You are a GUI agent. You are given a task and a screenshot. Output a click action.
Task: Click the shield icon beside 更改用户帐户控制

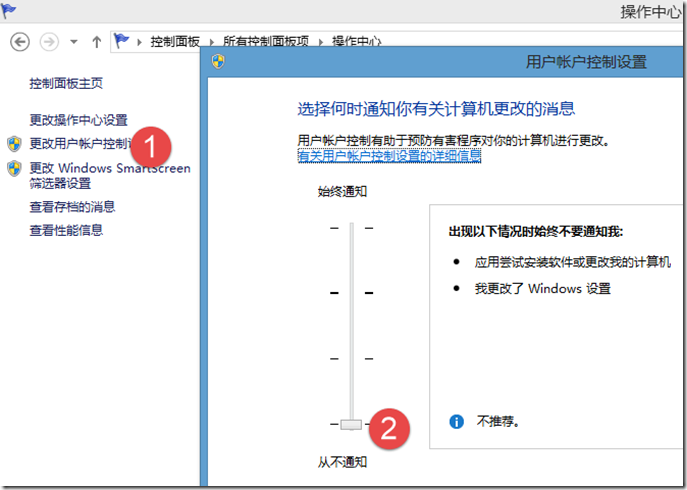click(x=14, y=143)
